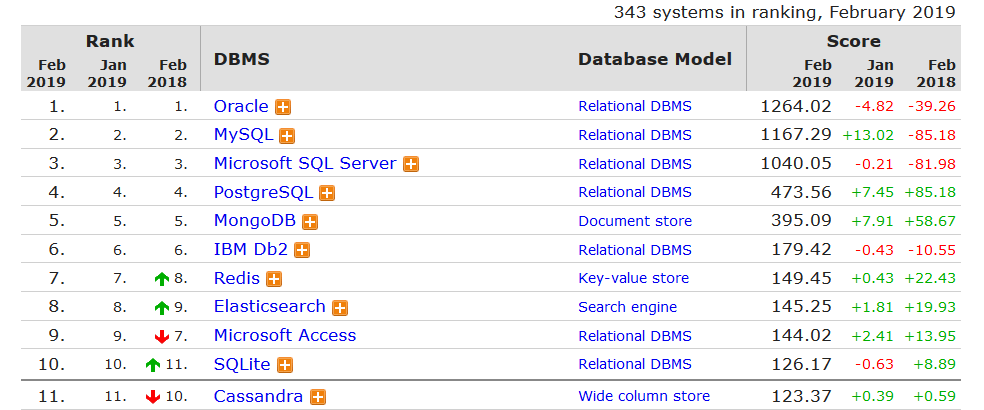Expand the plus icon next to Cassandra

pos(318,397)
